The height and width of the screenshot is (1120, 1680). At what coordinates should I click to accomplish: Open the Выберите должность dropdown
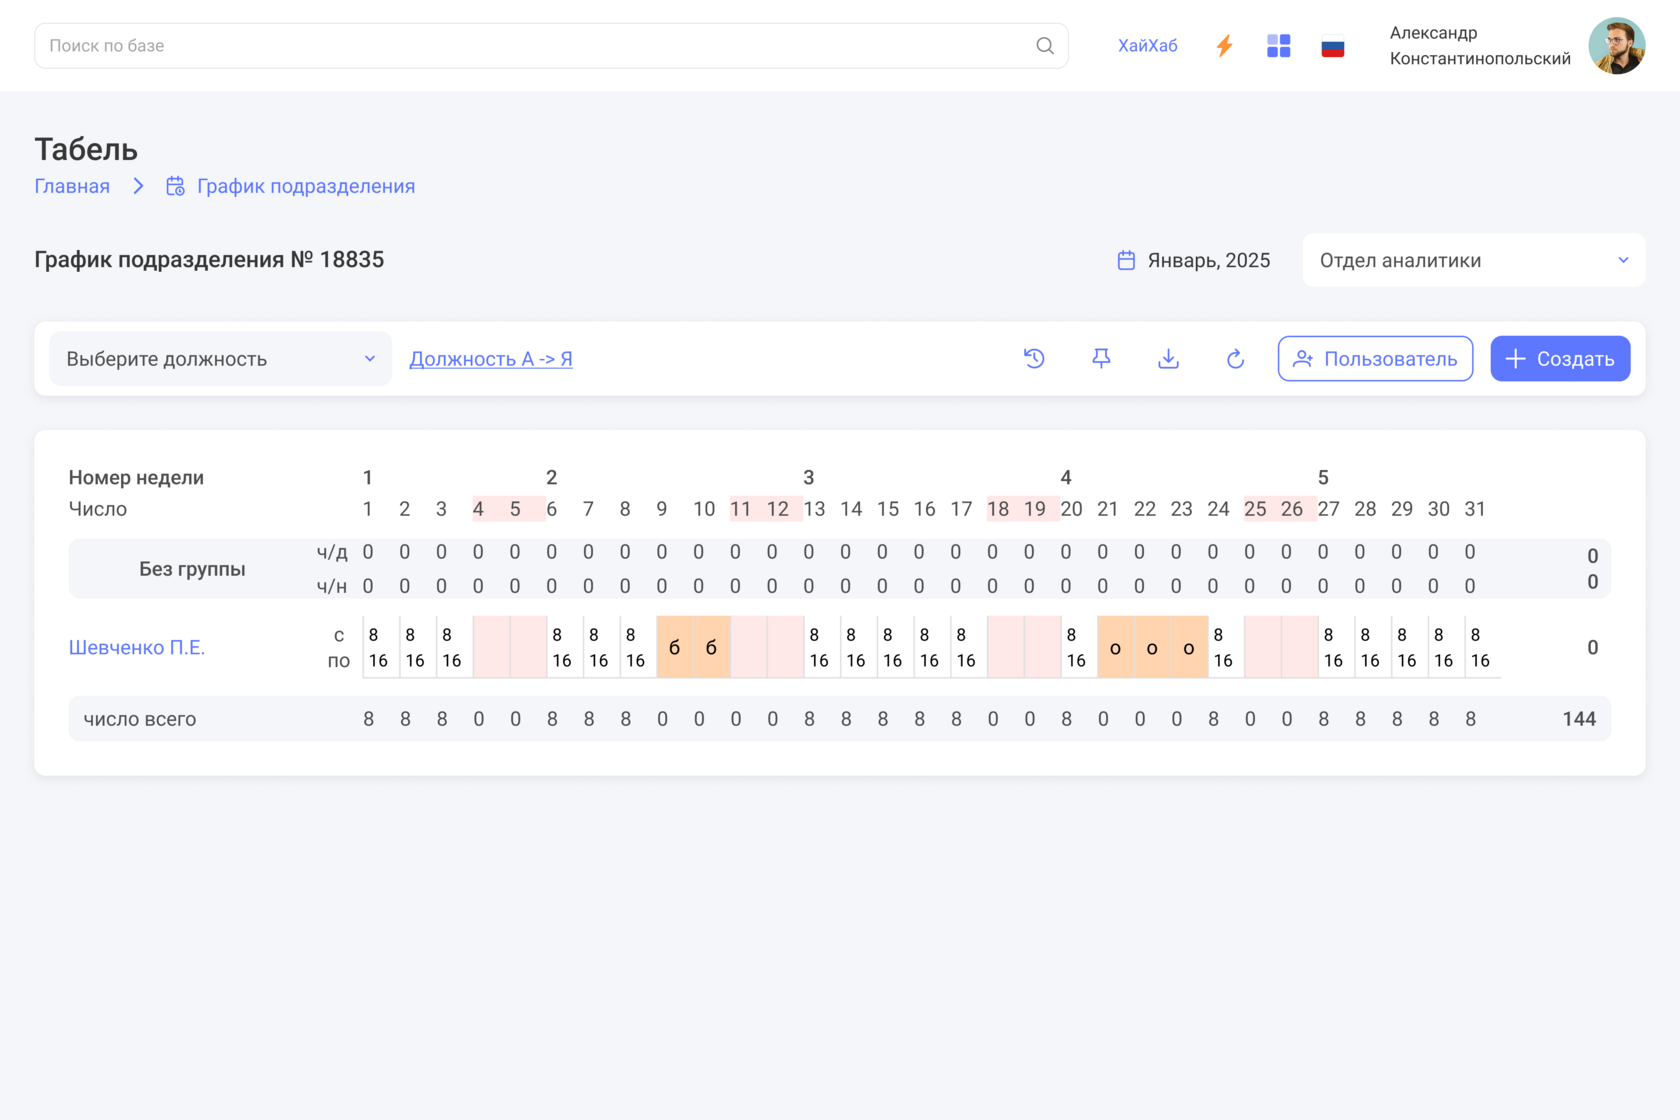pos(220,359)
